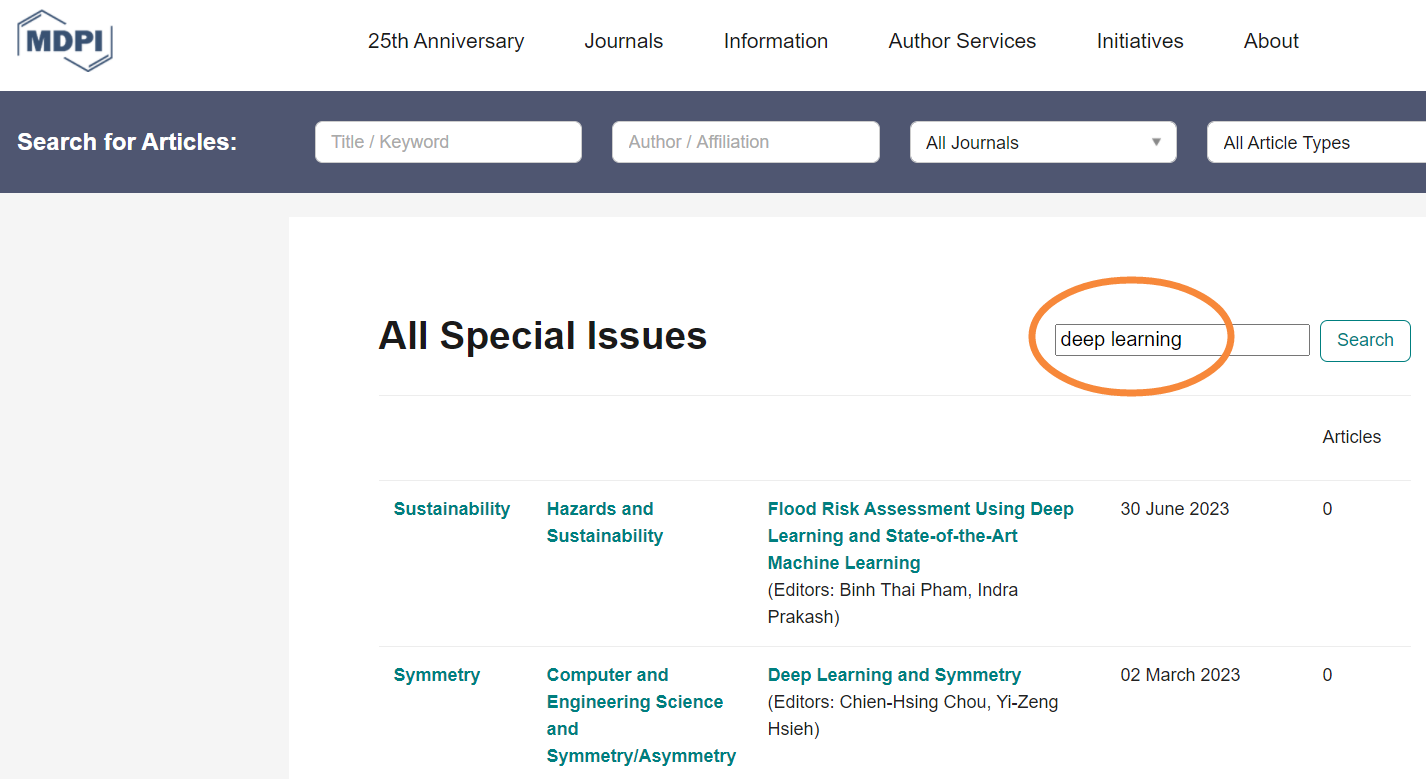Click the Author / Affiliation search field
This screenshot has width=1426, height=779.
pyautogui.click(x=745, y=141)
